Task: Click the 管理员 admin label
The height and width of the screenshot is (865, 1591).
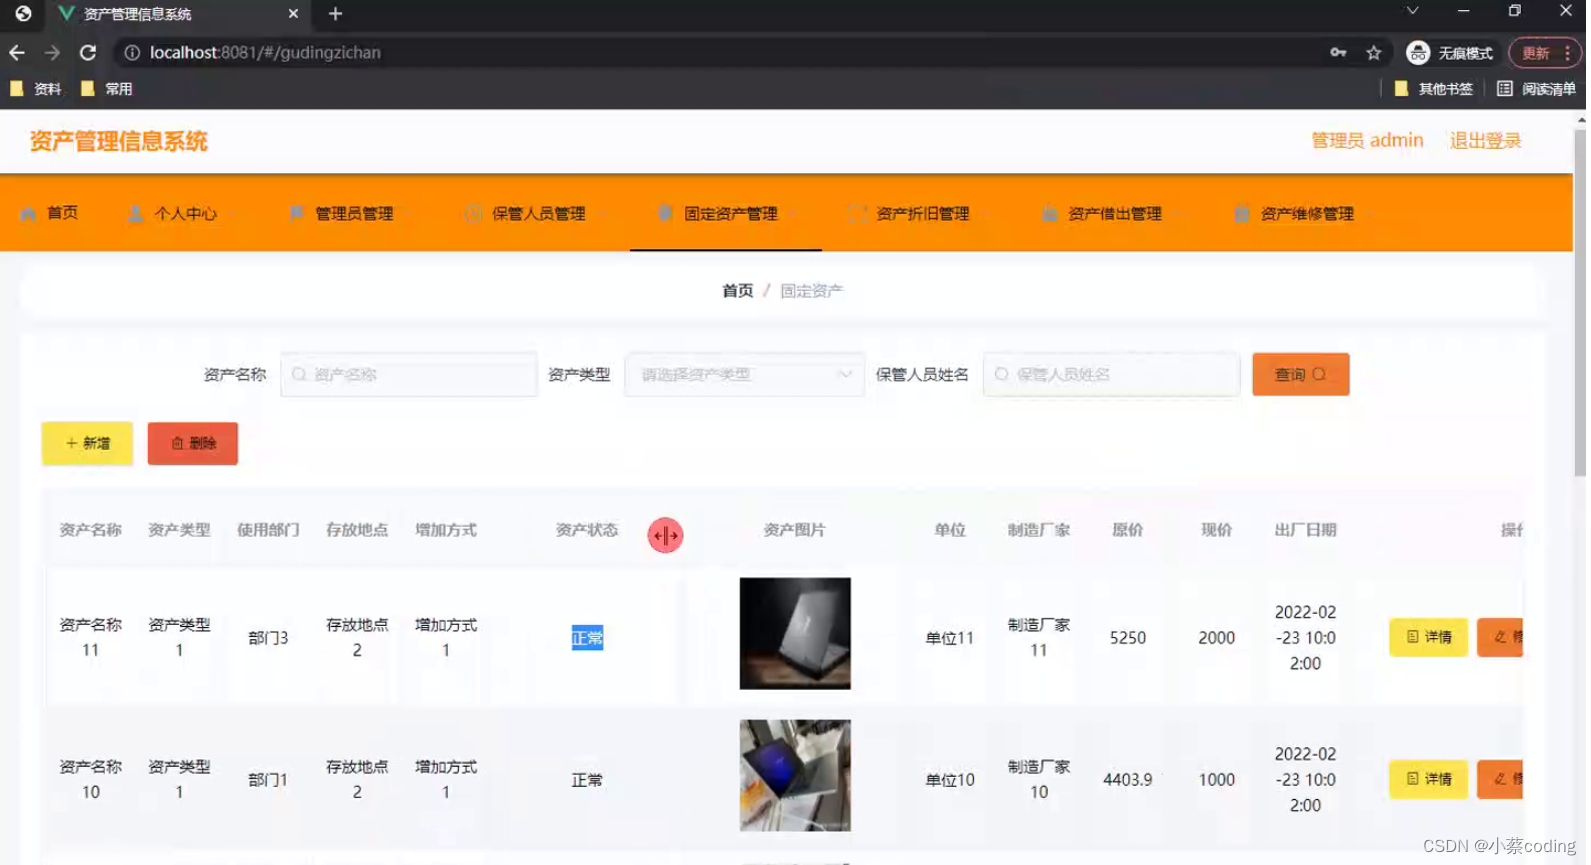Action: (1367, 141)
